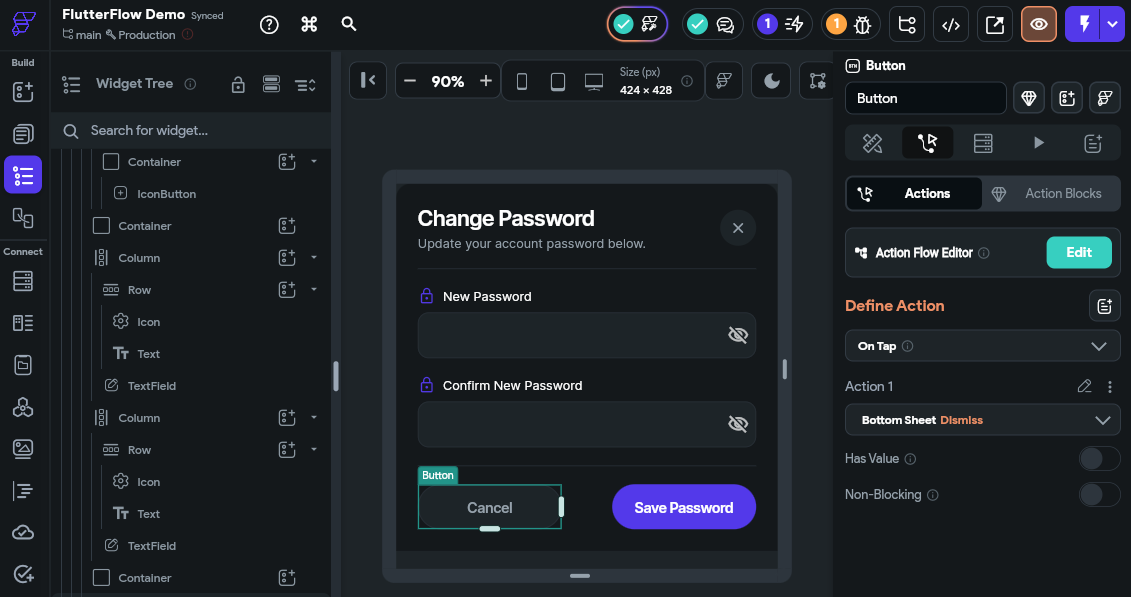Open the custom code lines icon in sidebar
1131x597 pixels.
[x=23, y=491]
